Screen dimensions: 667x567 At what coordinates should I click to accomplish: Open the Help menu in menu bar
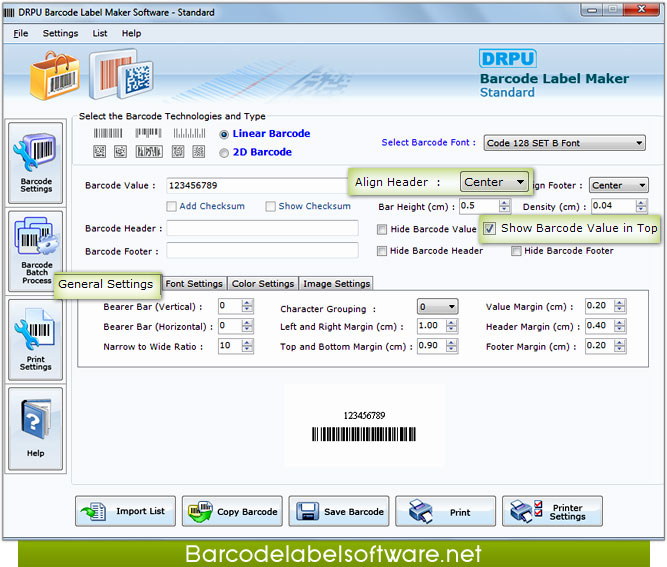[131, 33]
